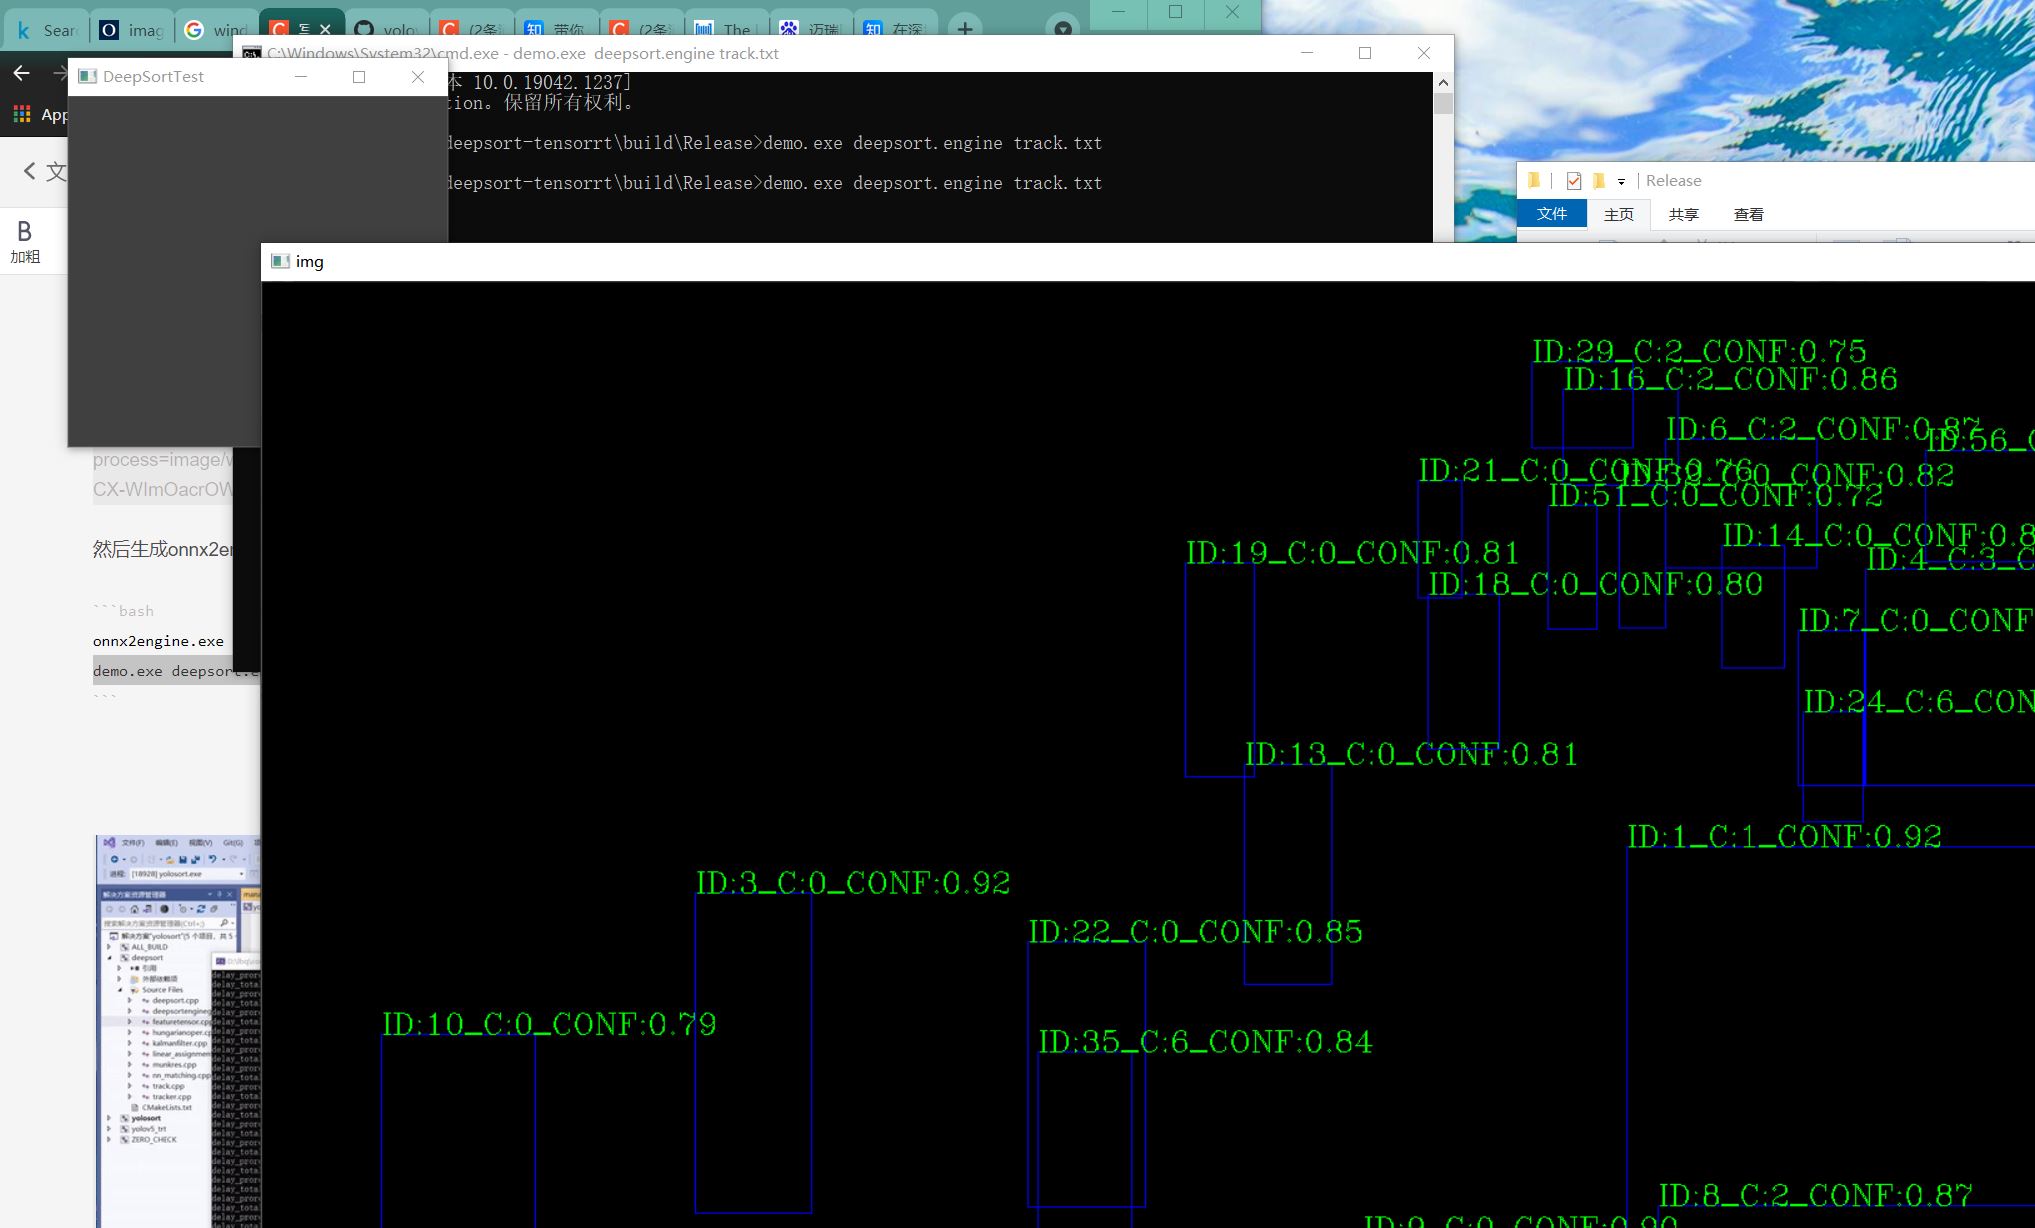
Task: Click the Save icon on Visual Studio toolbar
Action: 184,859
